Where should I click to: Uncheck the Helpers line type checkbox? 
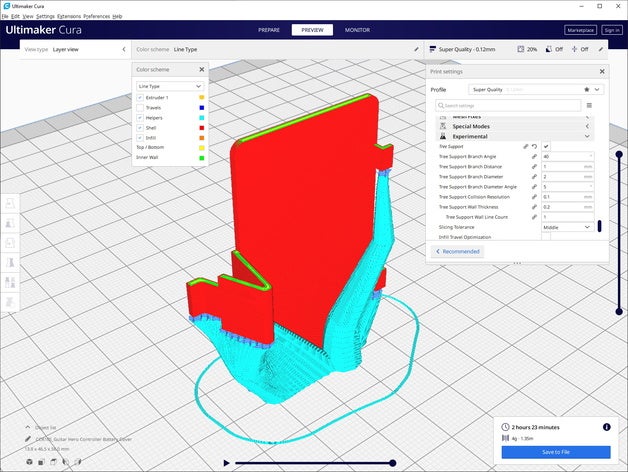point(140,118)
